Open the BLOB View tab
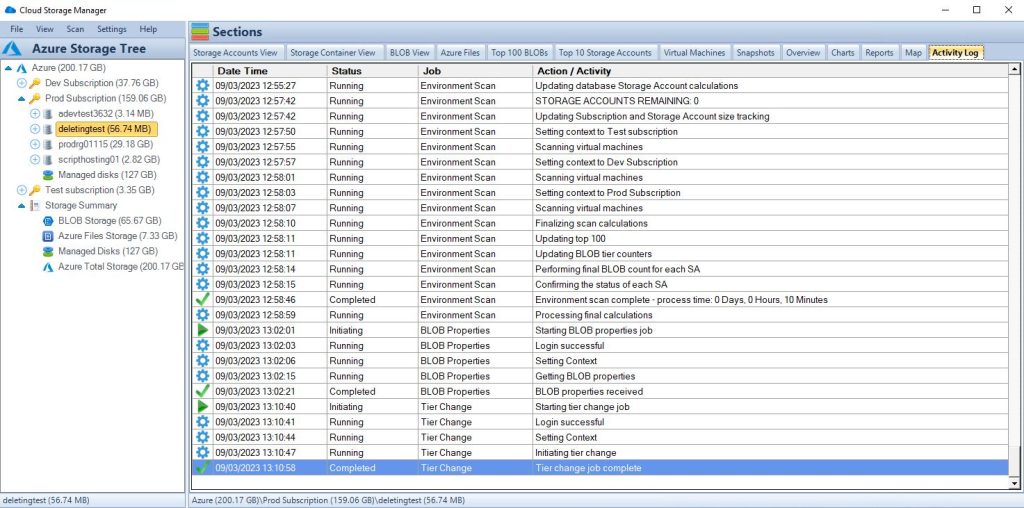The height and width of the screenshot is (508, 1024). coord(409,53)
